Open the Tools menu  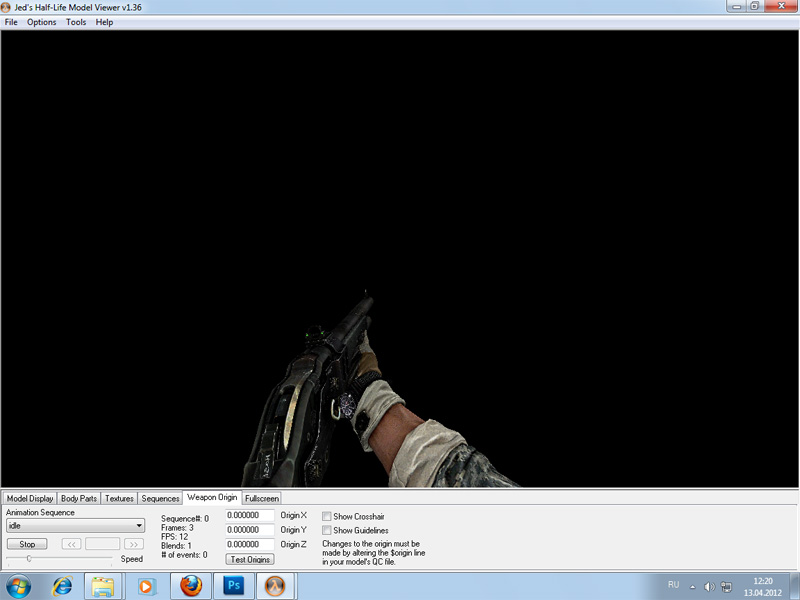click(x=76, y=22)
